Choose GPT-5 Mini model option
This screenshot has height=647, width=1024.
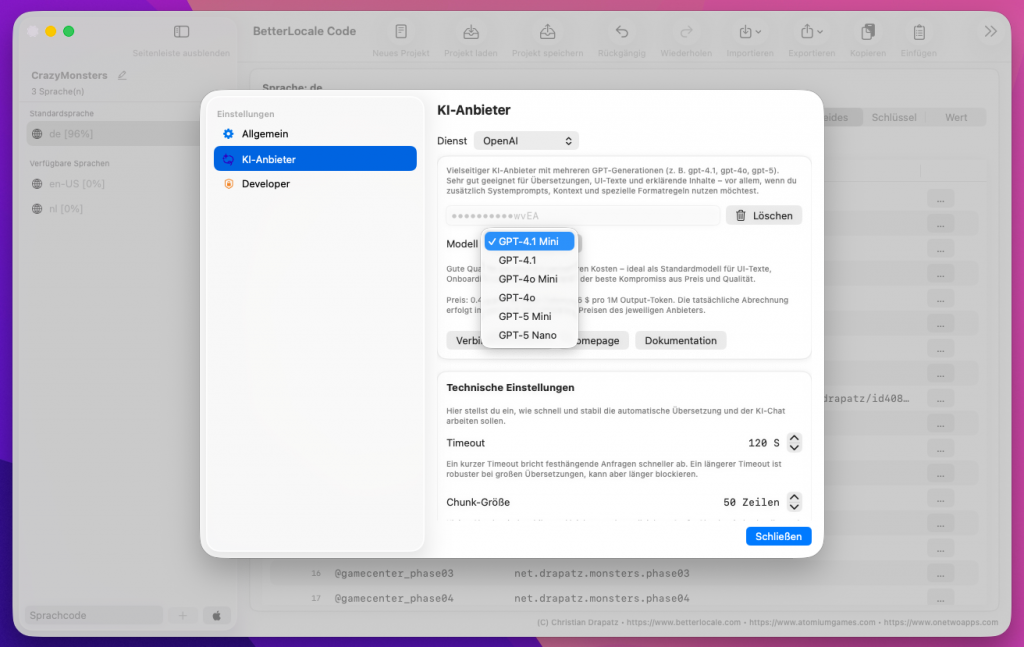tap(527, 316)
